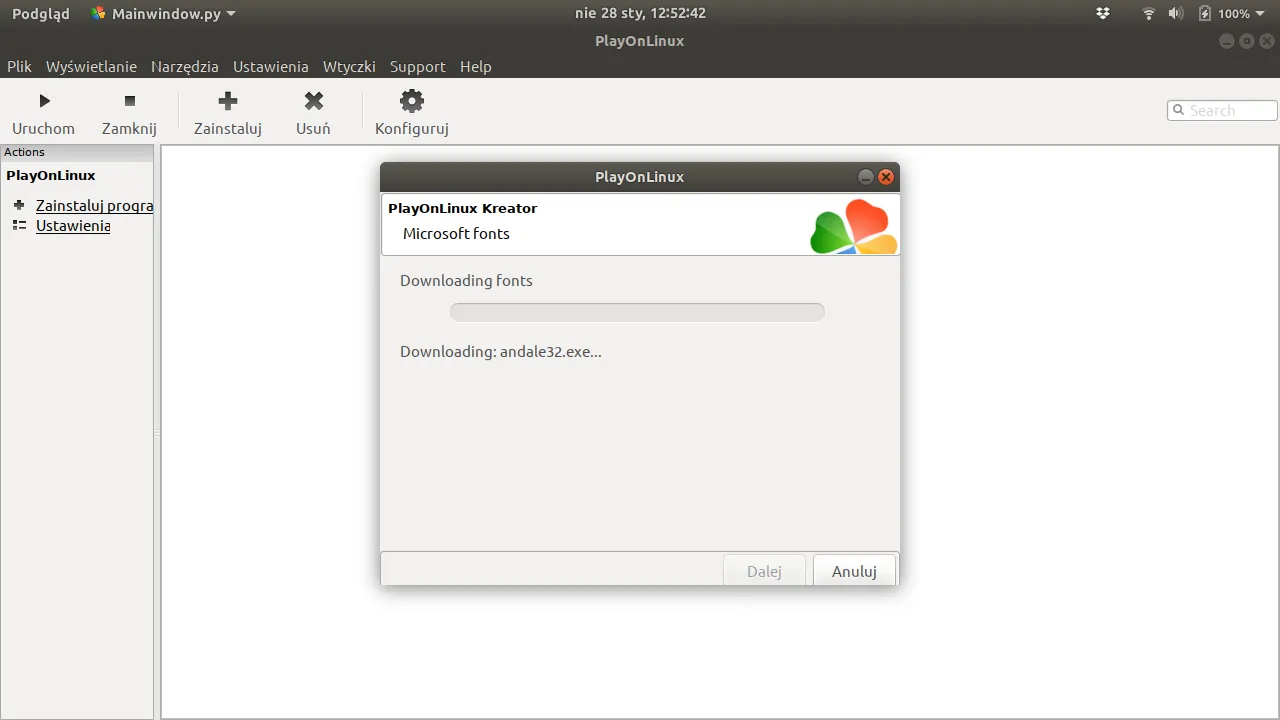Click the PlayOnLinux Kreator heading
Viewport: 1280px width, 720px height.
click(463, 208)
